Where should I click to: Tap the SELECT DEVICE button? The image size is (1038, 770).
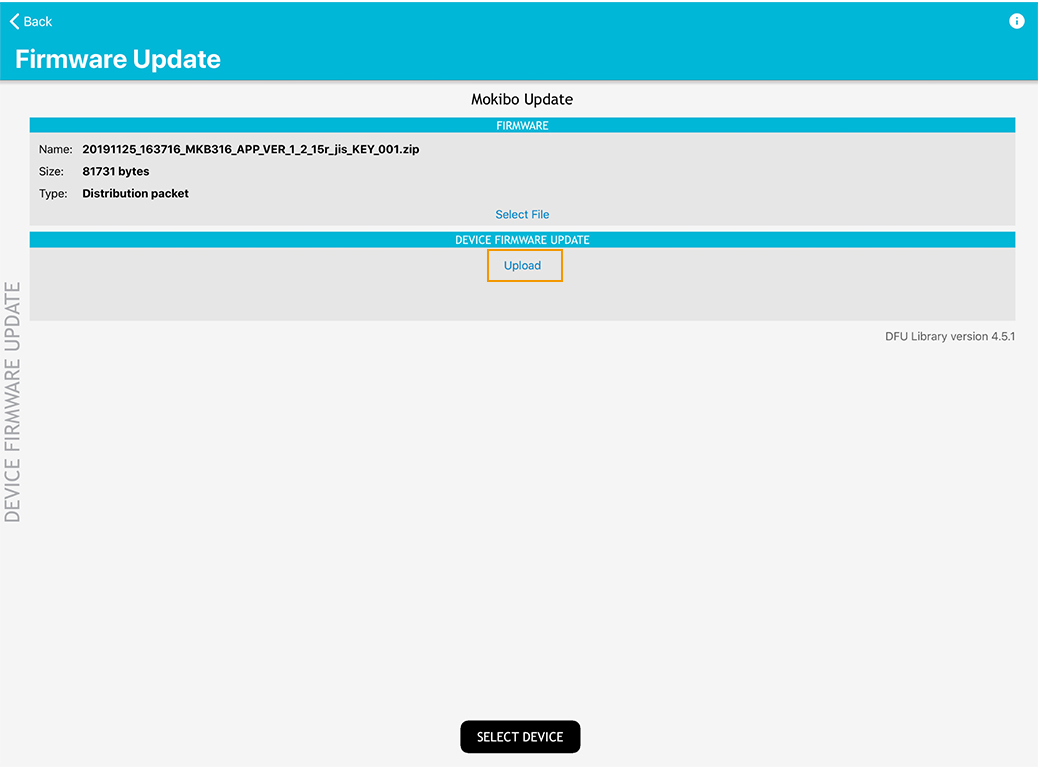(x=520, y=736)
